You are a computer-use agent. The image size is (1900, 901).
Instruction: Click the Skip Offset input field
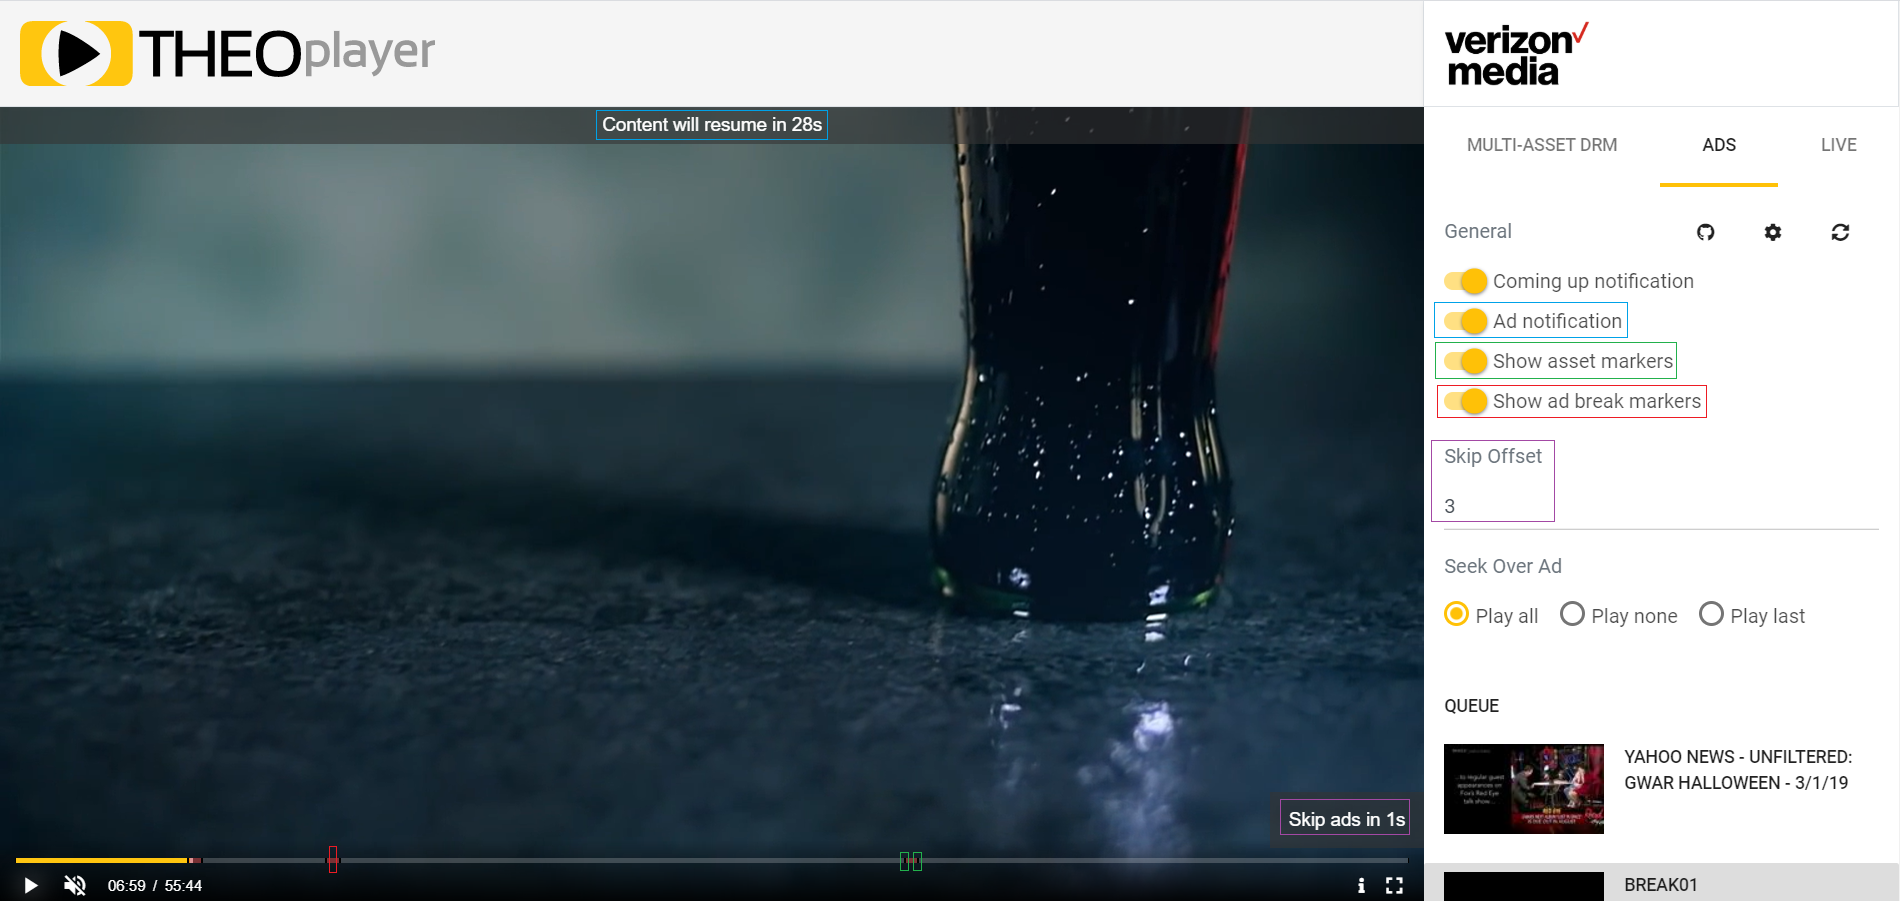tap(1492, 505)
